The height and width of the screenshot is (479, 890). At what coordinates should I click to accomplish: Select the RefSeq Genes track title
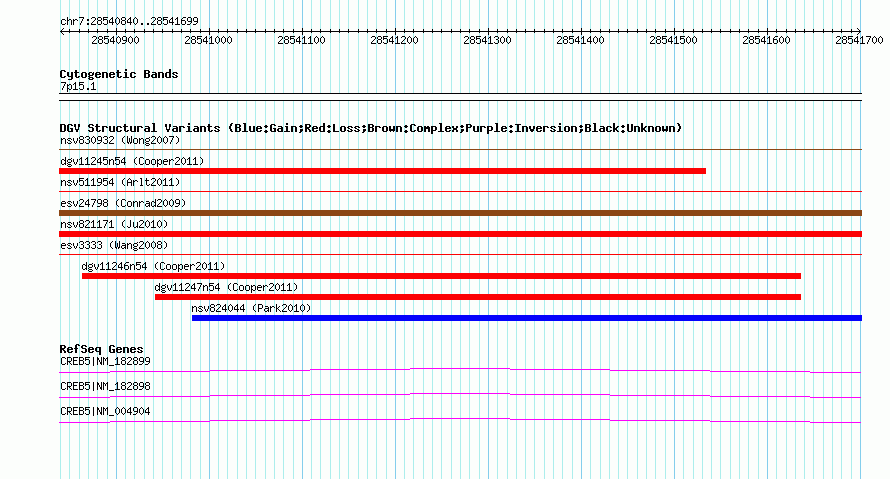click(x=101, y=349)
